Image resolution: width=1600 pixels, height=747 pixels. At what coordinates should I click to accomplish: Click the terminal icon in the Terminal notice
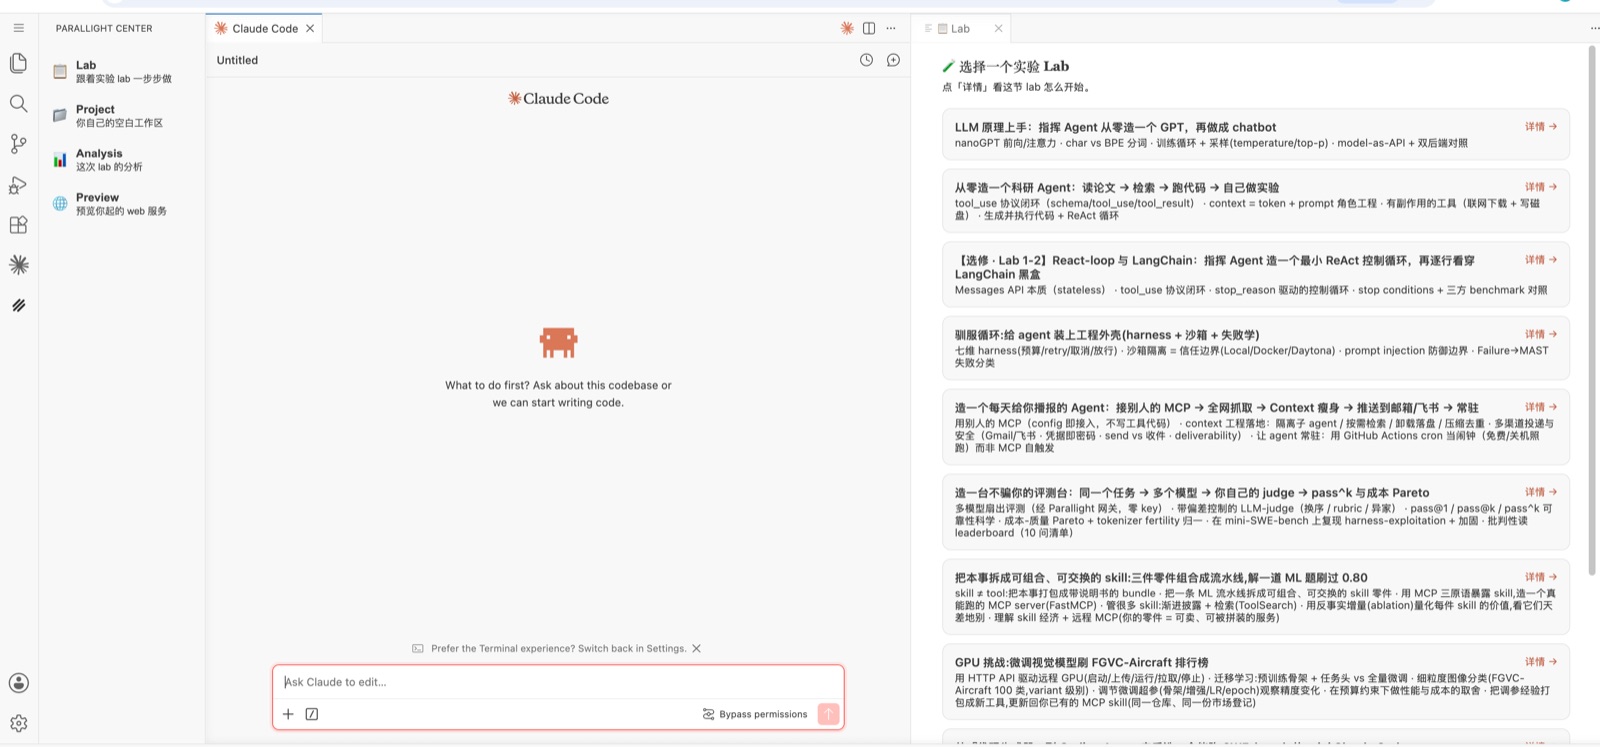418,648
